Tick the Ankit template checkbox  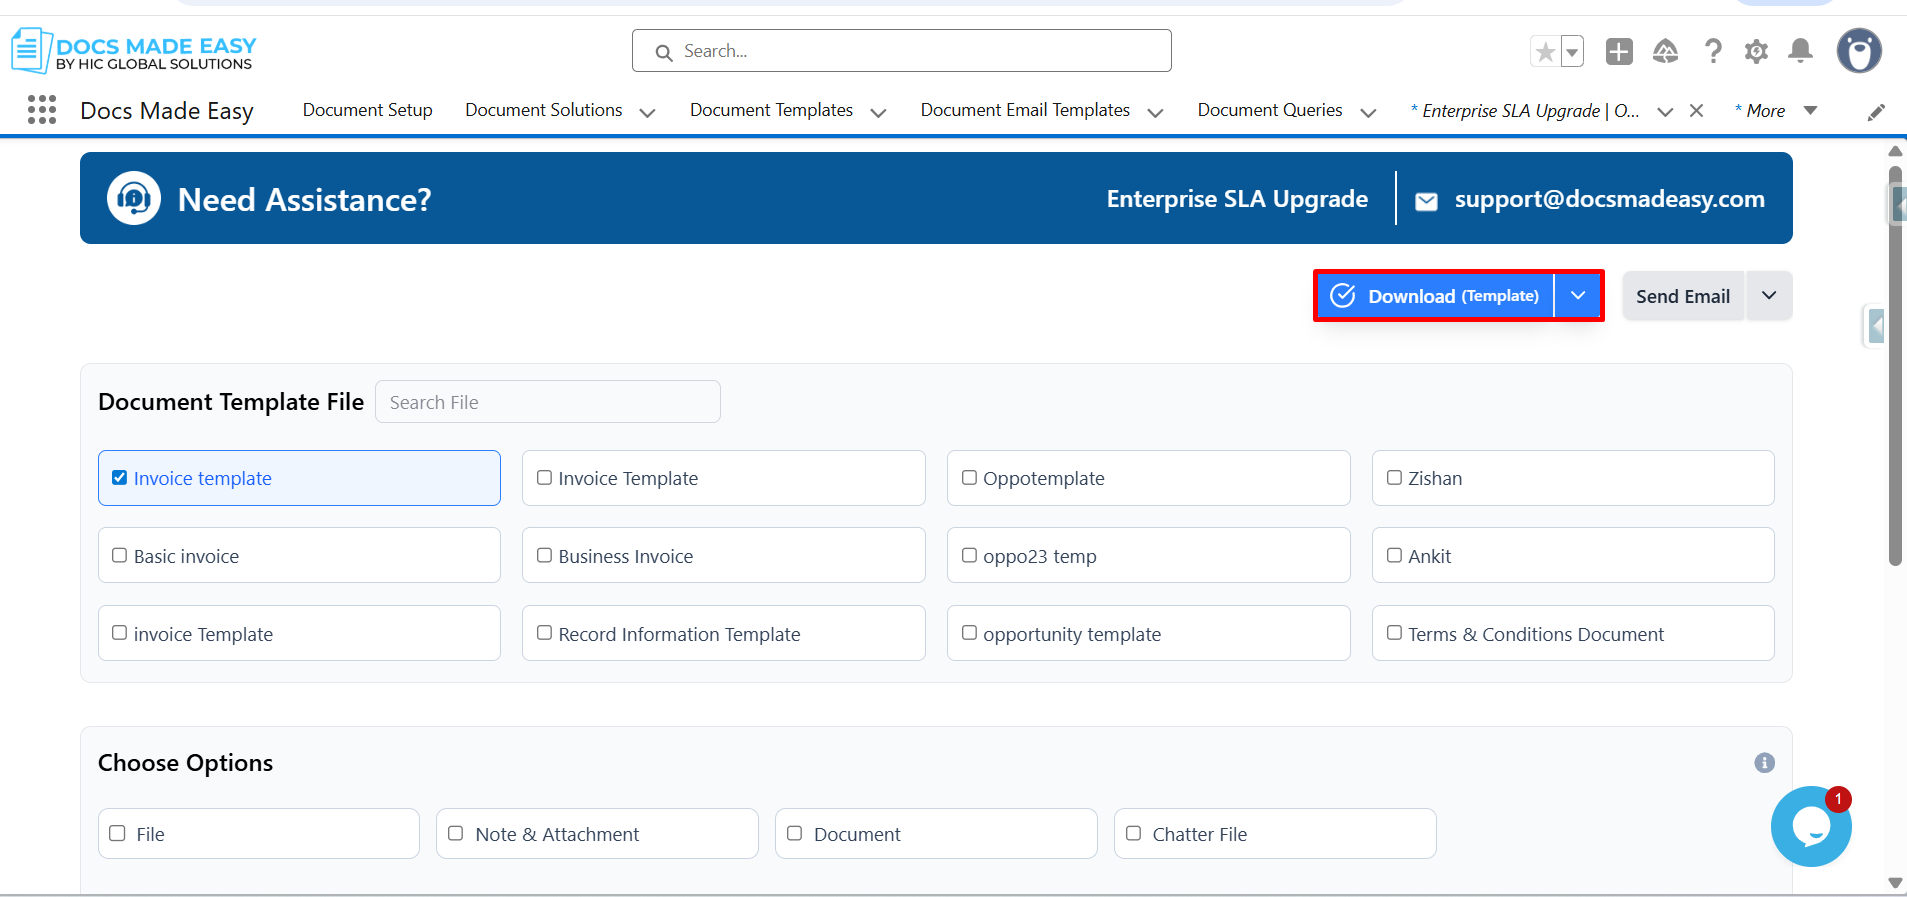(x=1394, y=555)
